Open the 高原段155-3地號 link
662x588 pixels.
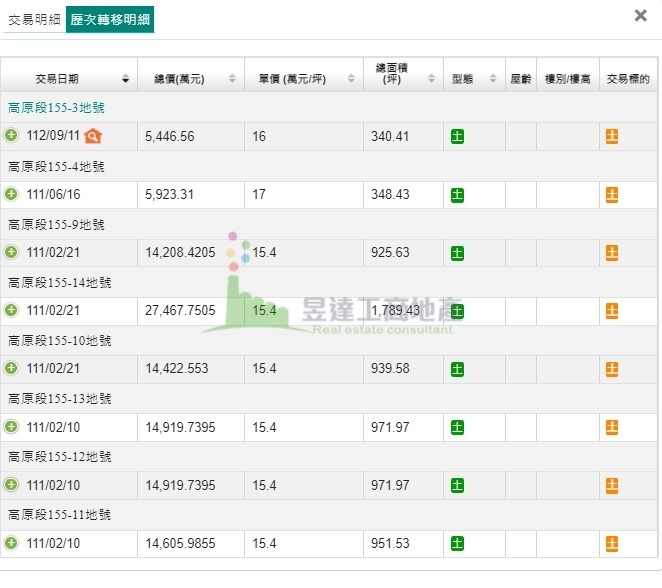tap(56, 108)
